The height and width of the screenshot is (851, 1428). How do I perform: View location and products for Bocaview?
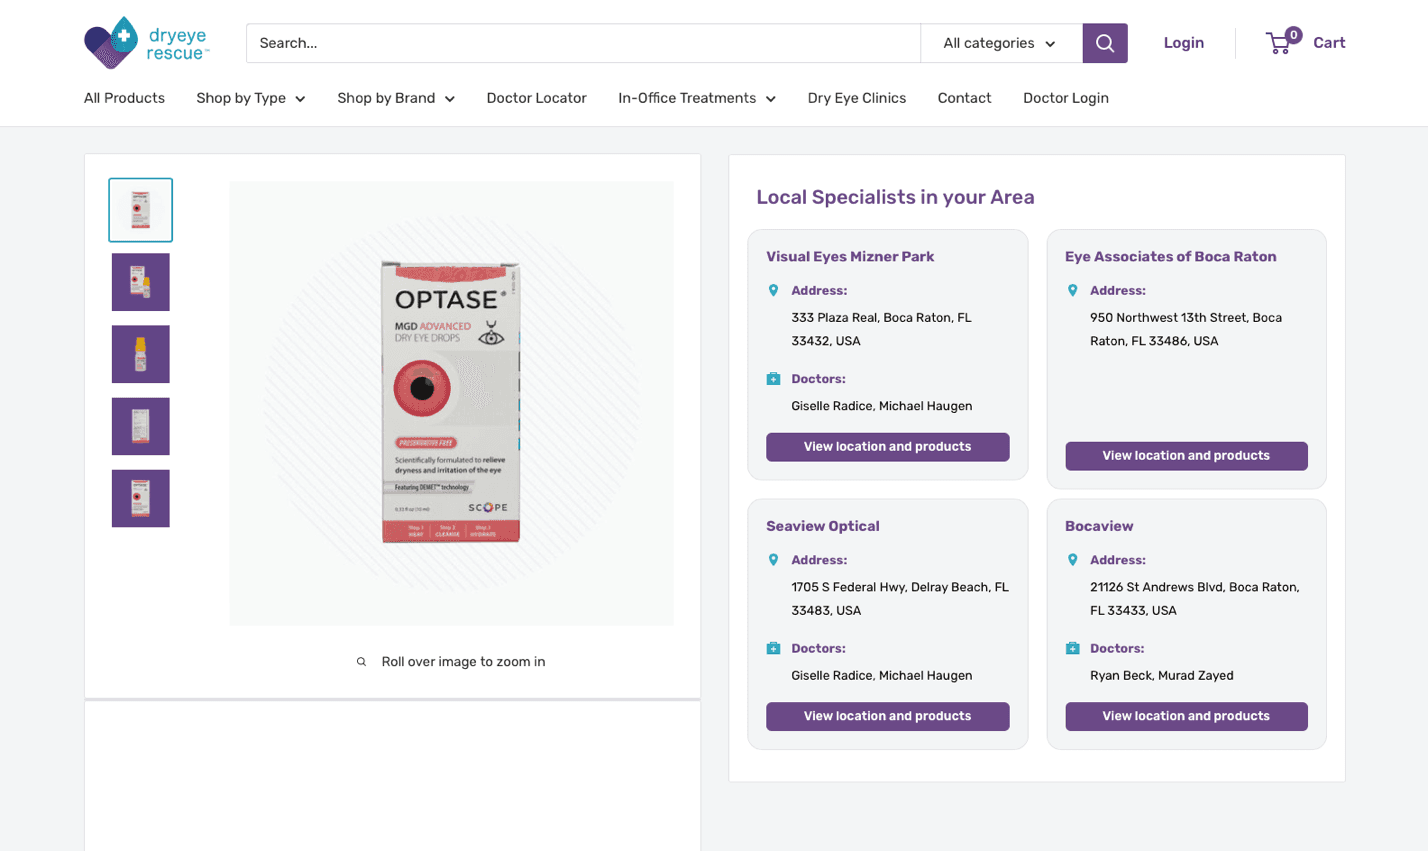click(x=1186, y=716)
